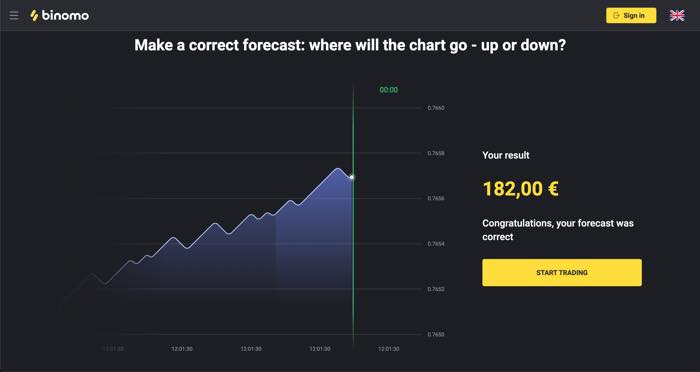Click the 'Your result' heading
The image size is (700, 372).
506,155
